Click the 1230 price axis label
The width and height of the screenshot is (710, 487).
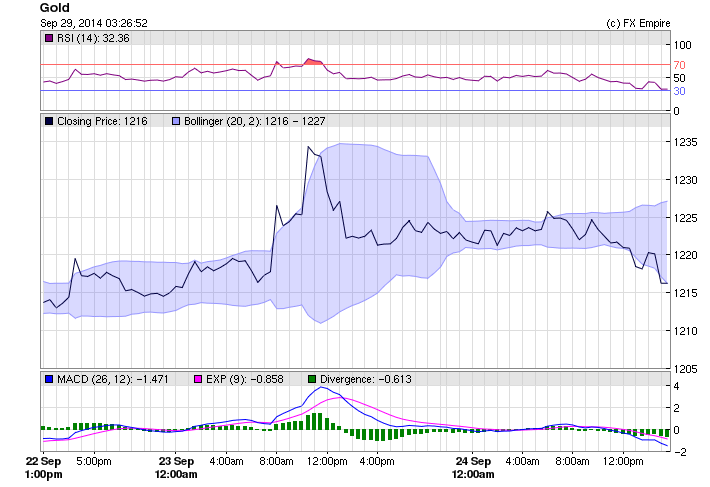(x=685, y=180)
